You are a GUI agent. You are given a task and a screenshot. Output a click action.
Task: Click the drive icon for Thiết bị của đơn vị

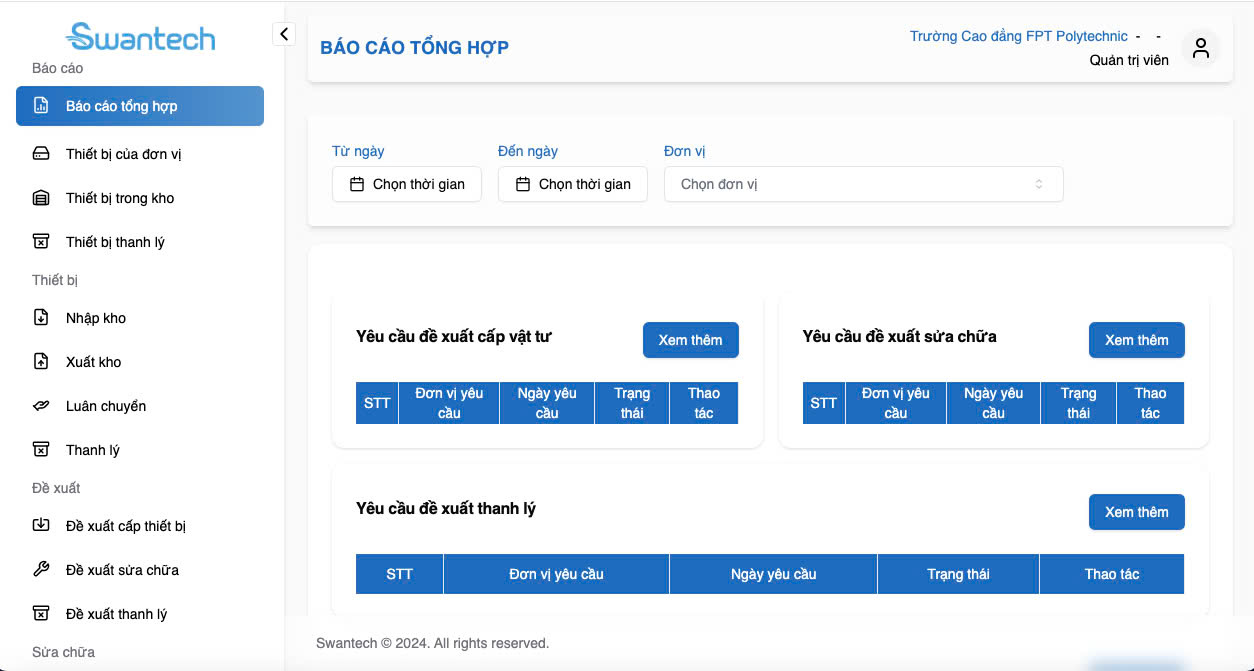point(41,154)
